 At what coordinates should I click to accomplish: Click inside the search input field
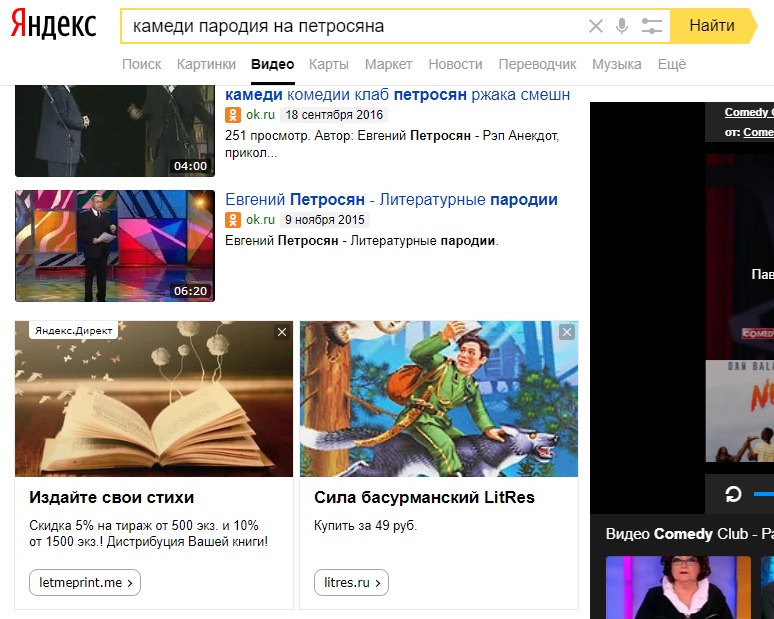pos(350,26)
